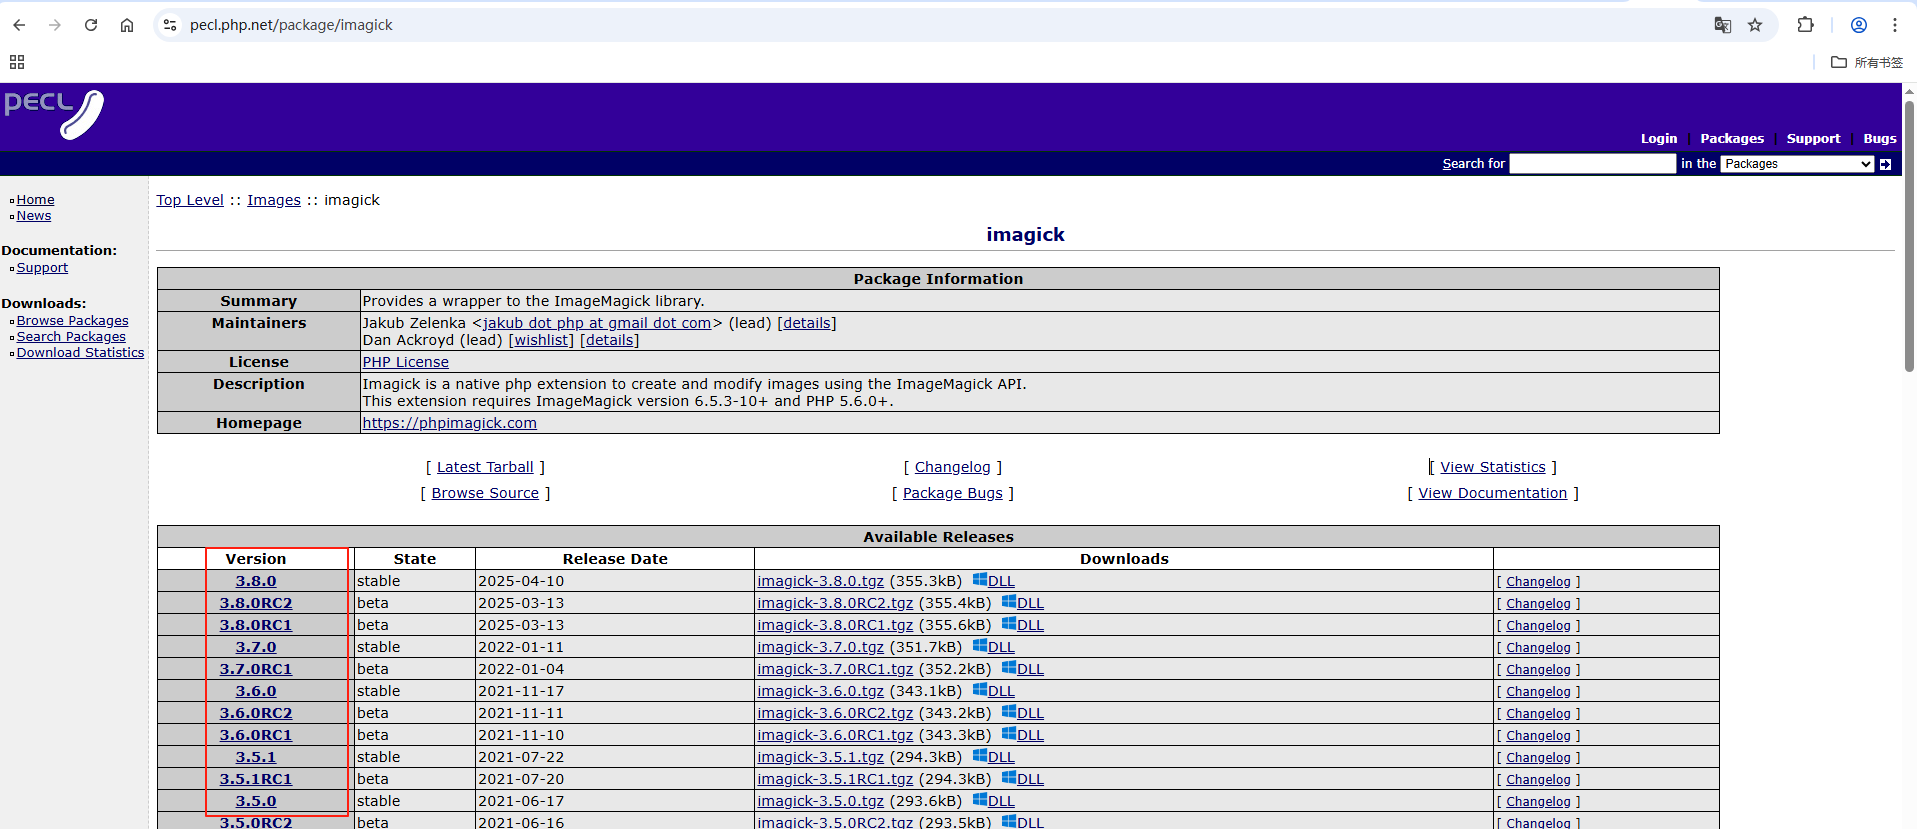Screen dimensions: 1917x829
Task: Open site information icon in address bar
Action: click(170, 25)
